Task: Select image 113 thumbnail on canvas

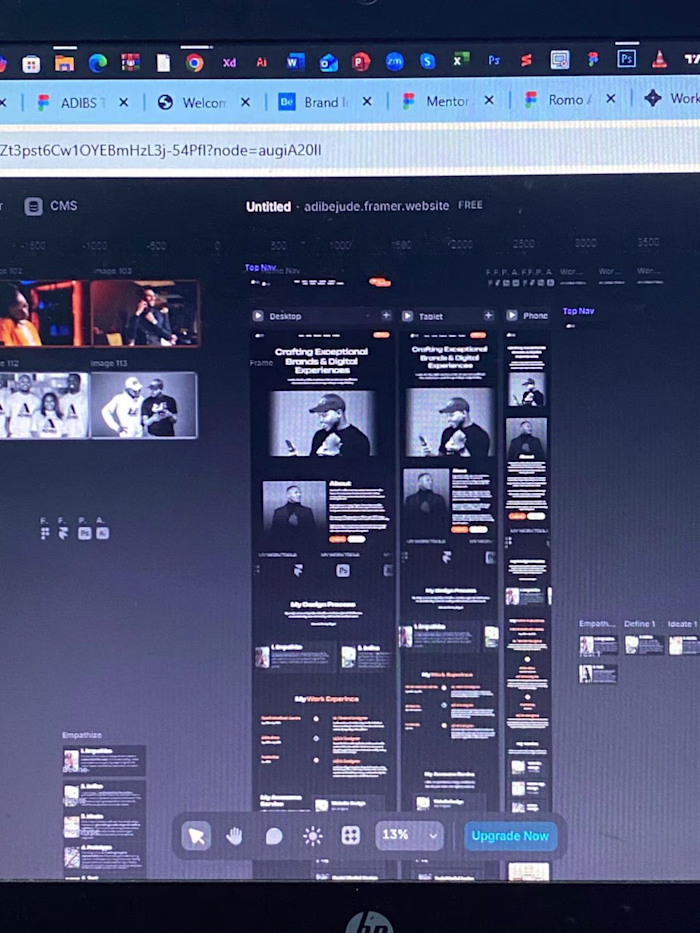Action: pos(143,405)
